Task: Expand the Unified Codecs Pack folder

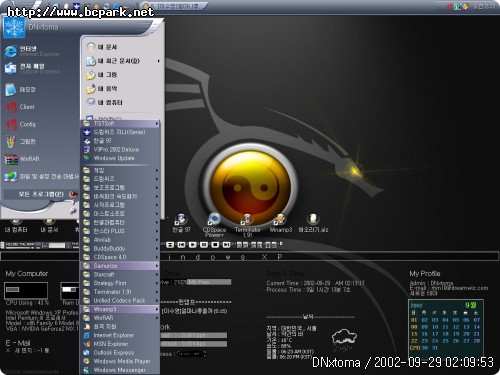Action: [120, 300]
